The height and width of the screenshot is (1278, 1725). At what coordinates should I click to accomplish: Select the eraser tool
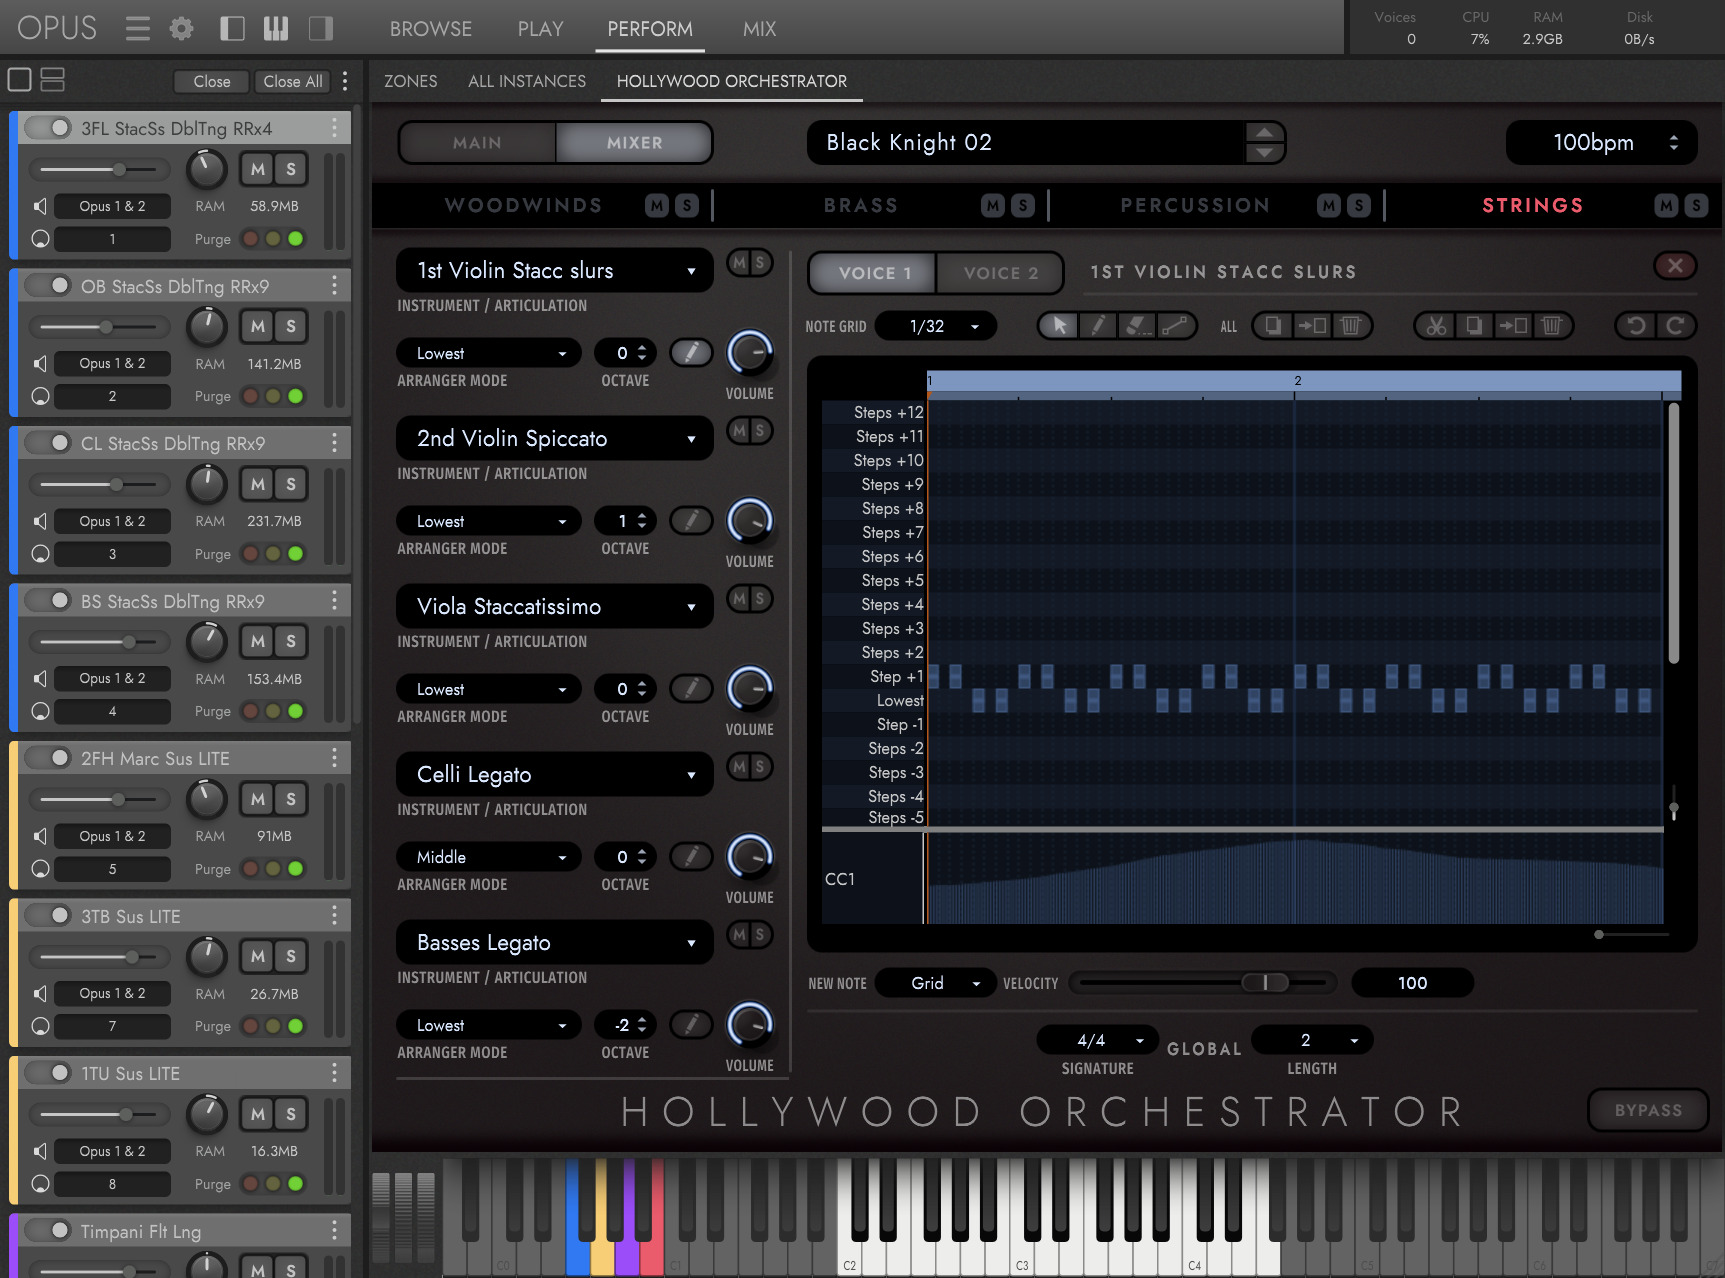[1136, 325]
